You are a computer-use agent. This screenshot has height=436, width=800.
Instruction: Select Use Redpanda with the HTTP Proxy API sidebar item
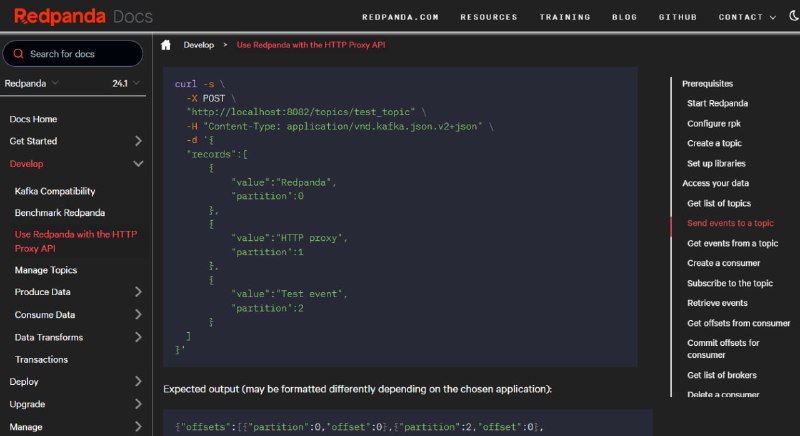click(x=76, y=241)
